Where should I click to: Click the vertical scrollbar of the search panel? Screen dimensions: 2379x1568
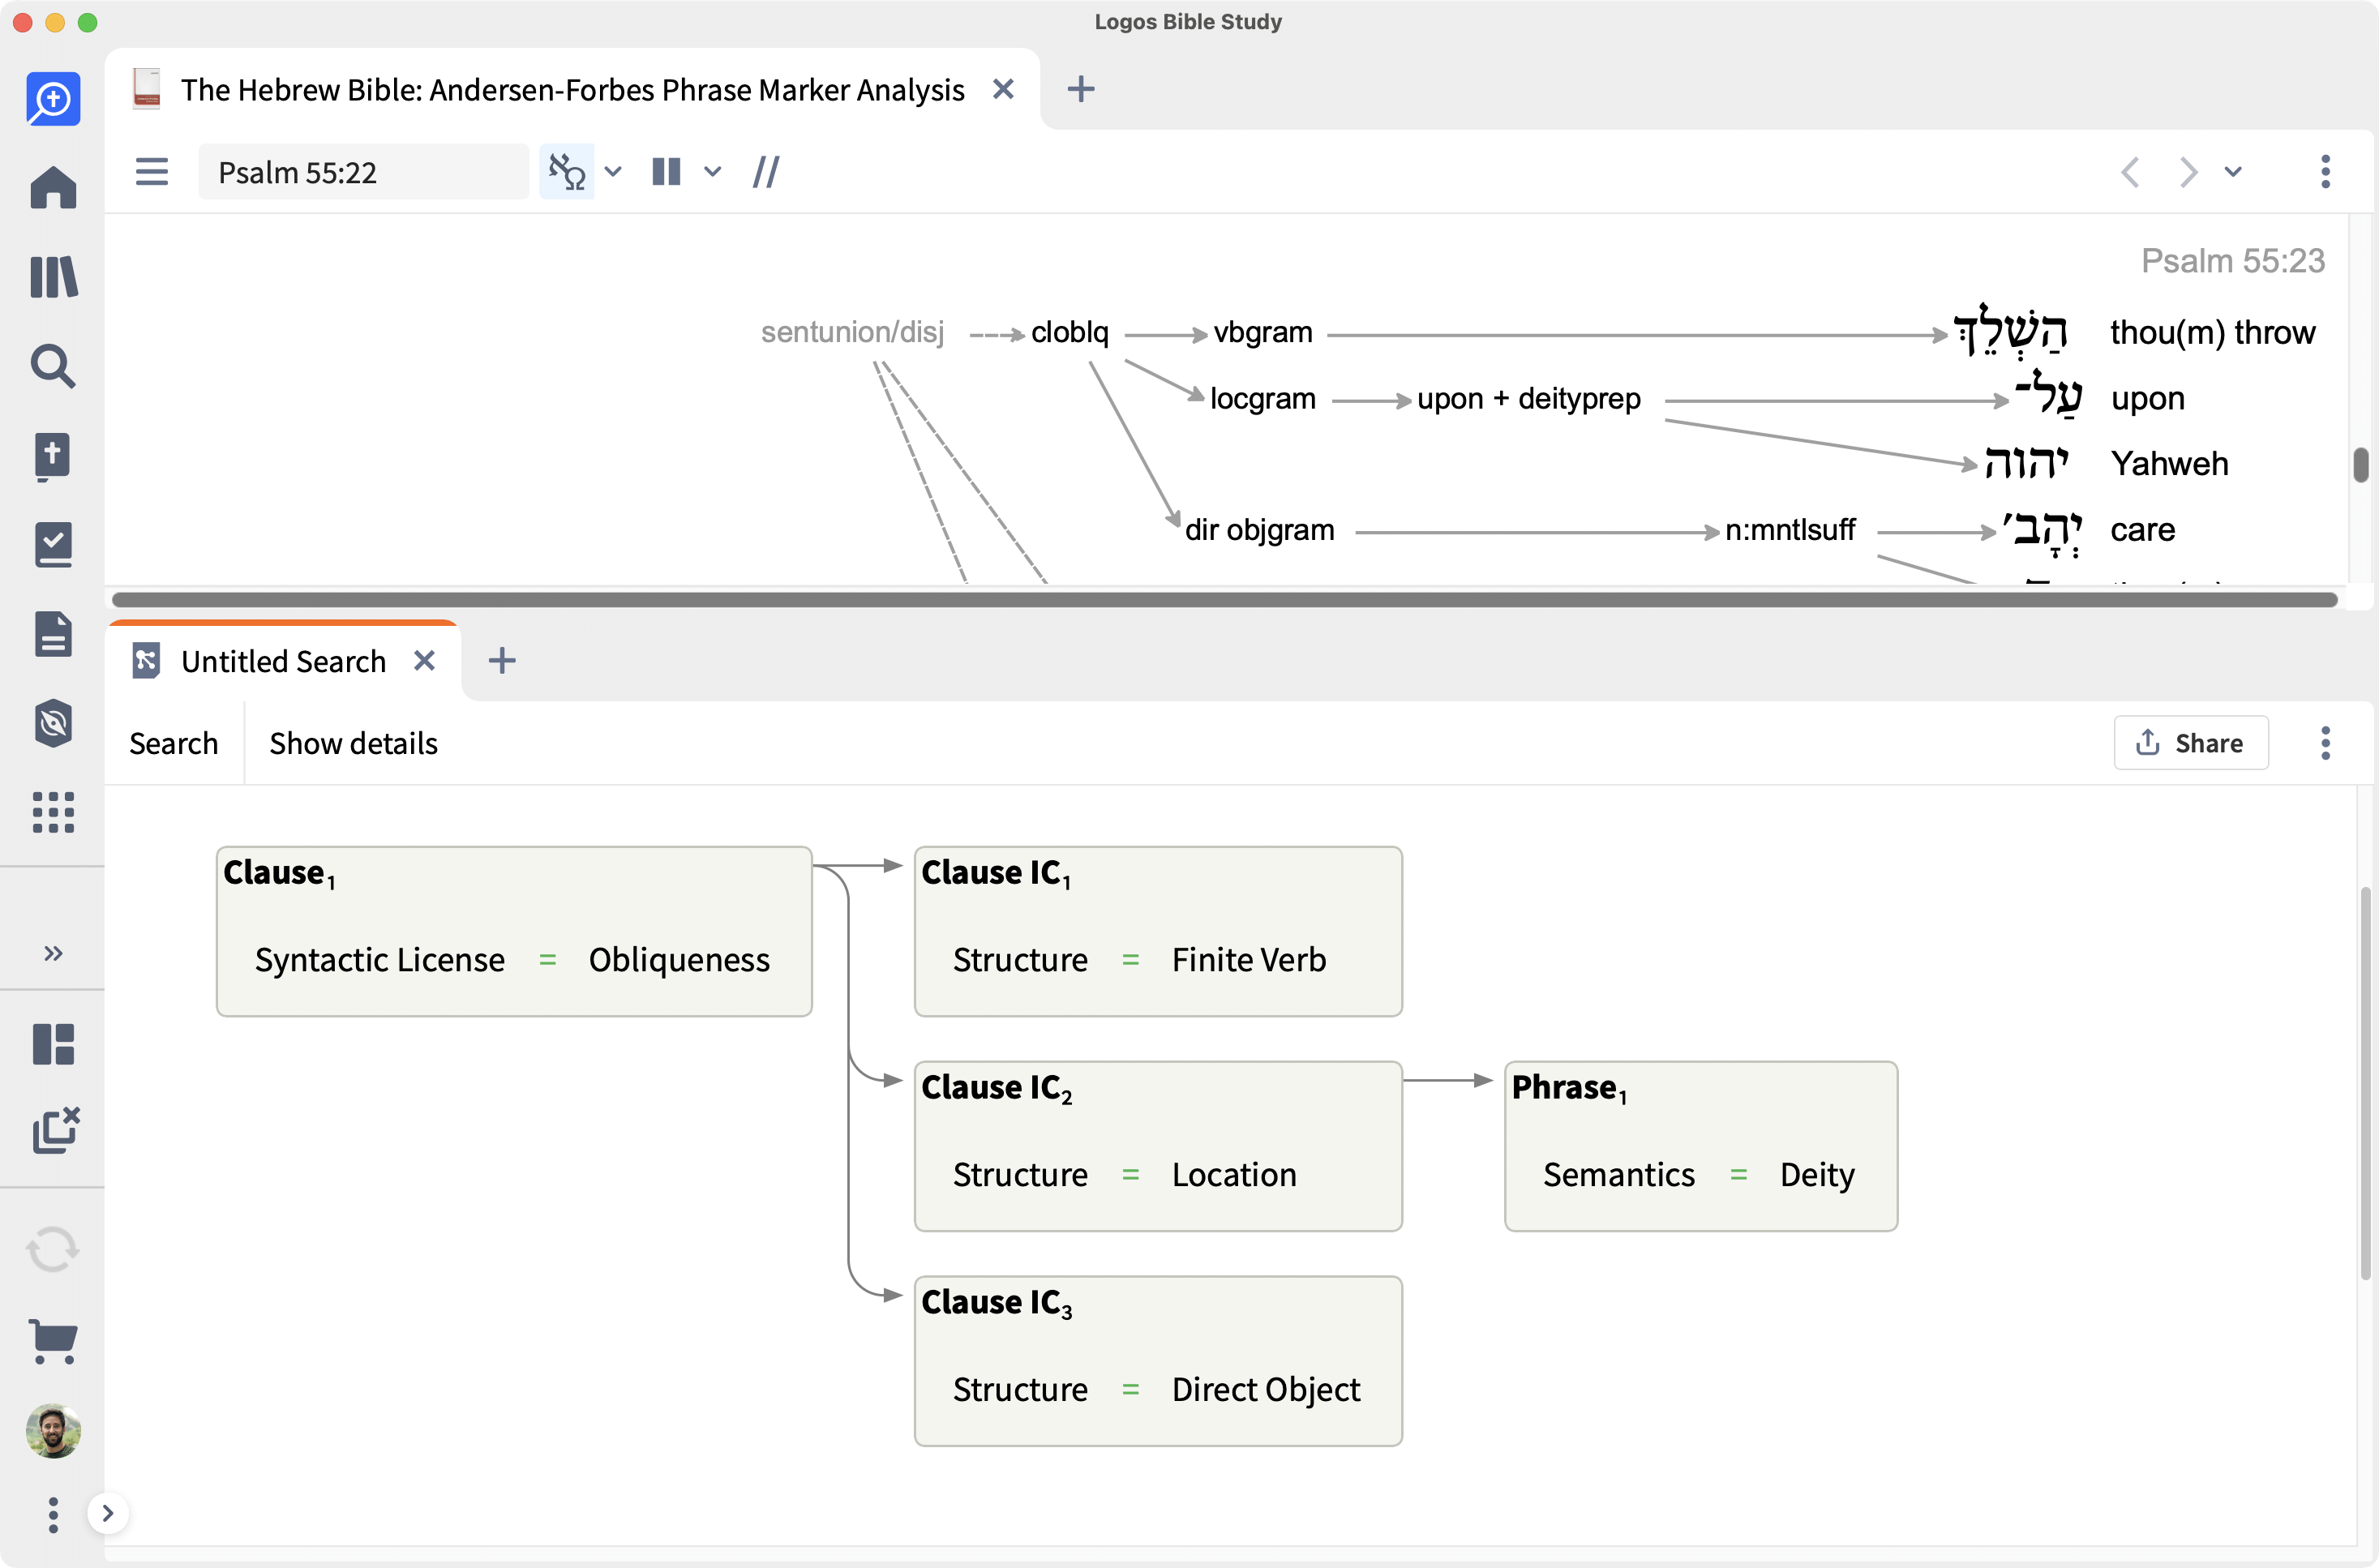click(2365, 1082)
